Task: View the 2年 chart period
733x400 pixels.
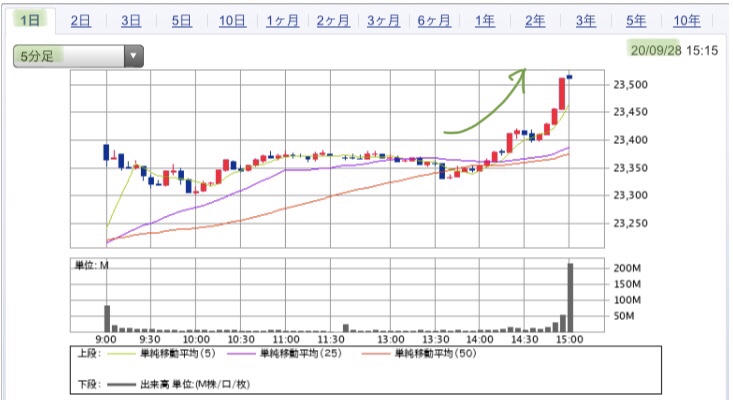Action: pyautogui.click(x=535, y=21)
